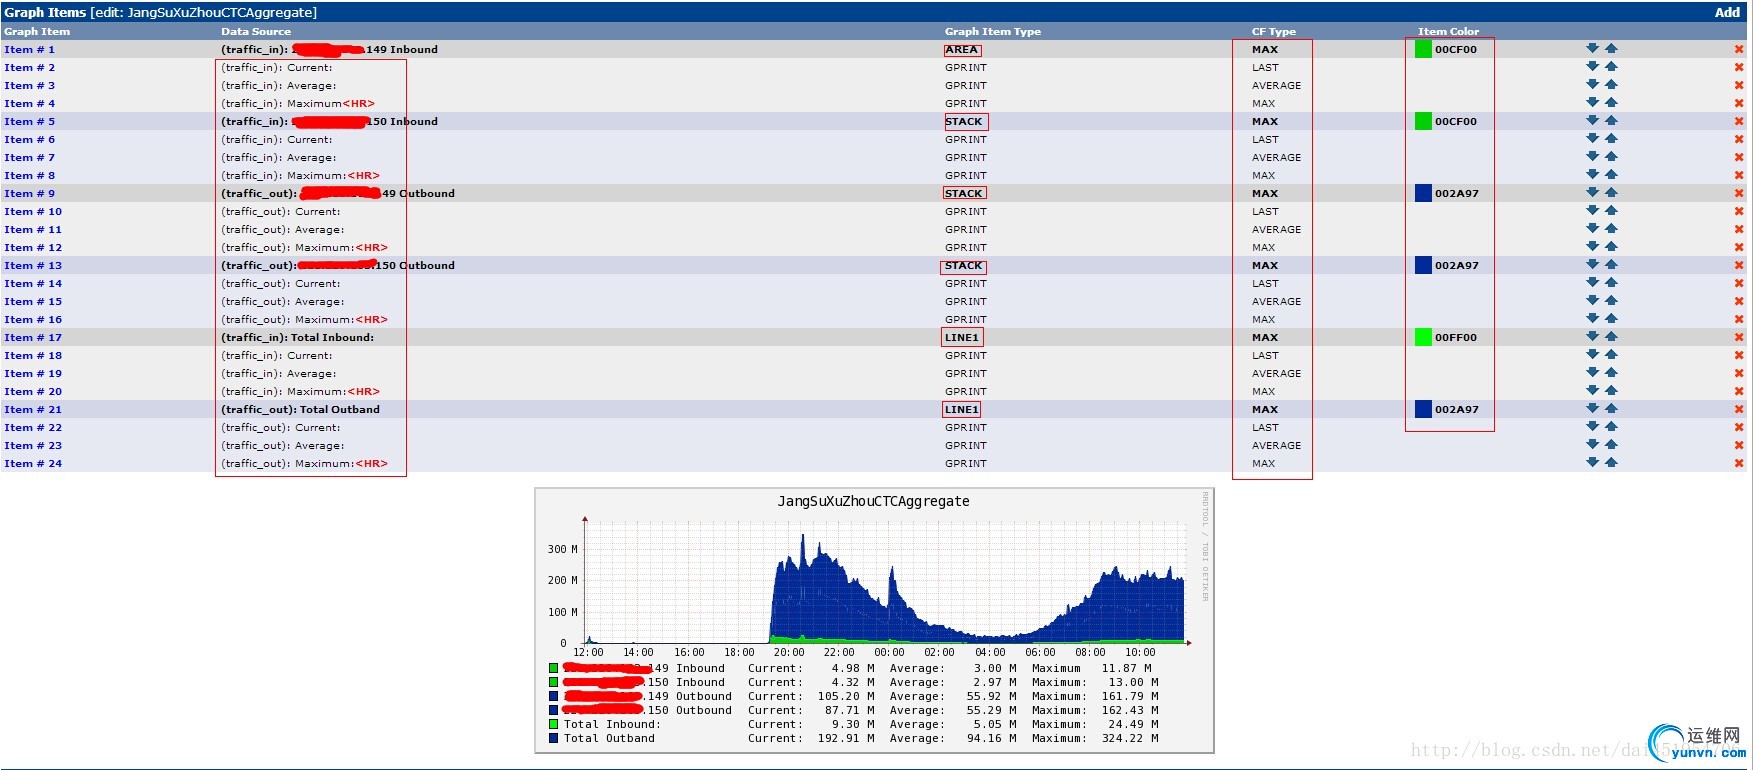
Task: Open Item # 9 link
Action: (29, 193)
